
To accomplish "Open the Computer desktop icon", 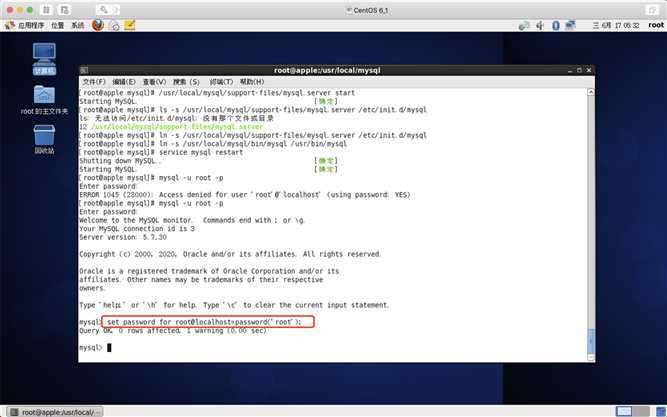I will [44, 59].
